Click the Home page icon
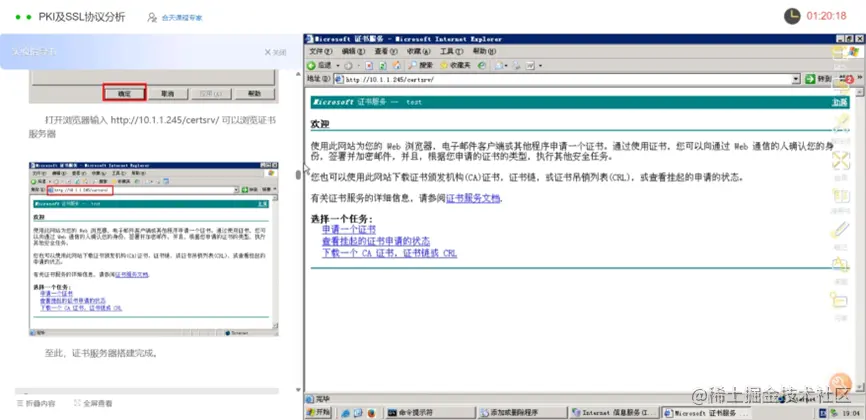Viewport: 866px width, 420px height. (398, 65)
